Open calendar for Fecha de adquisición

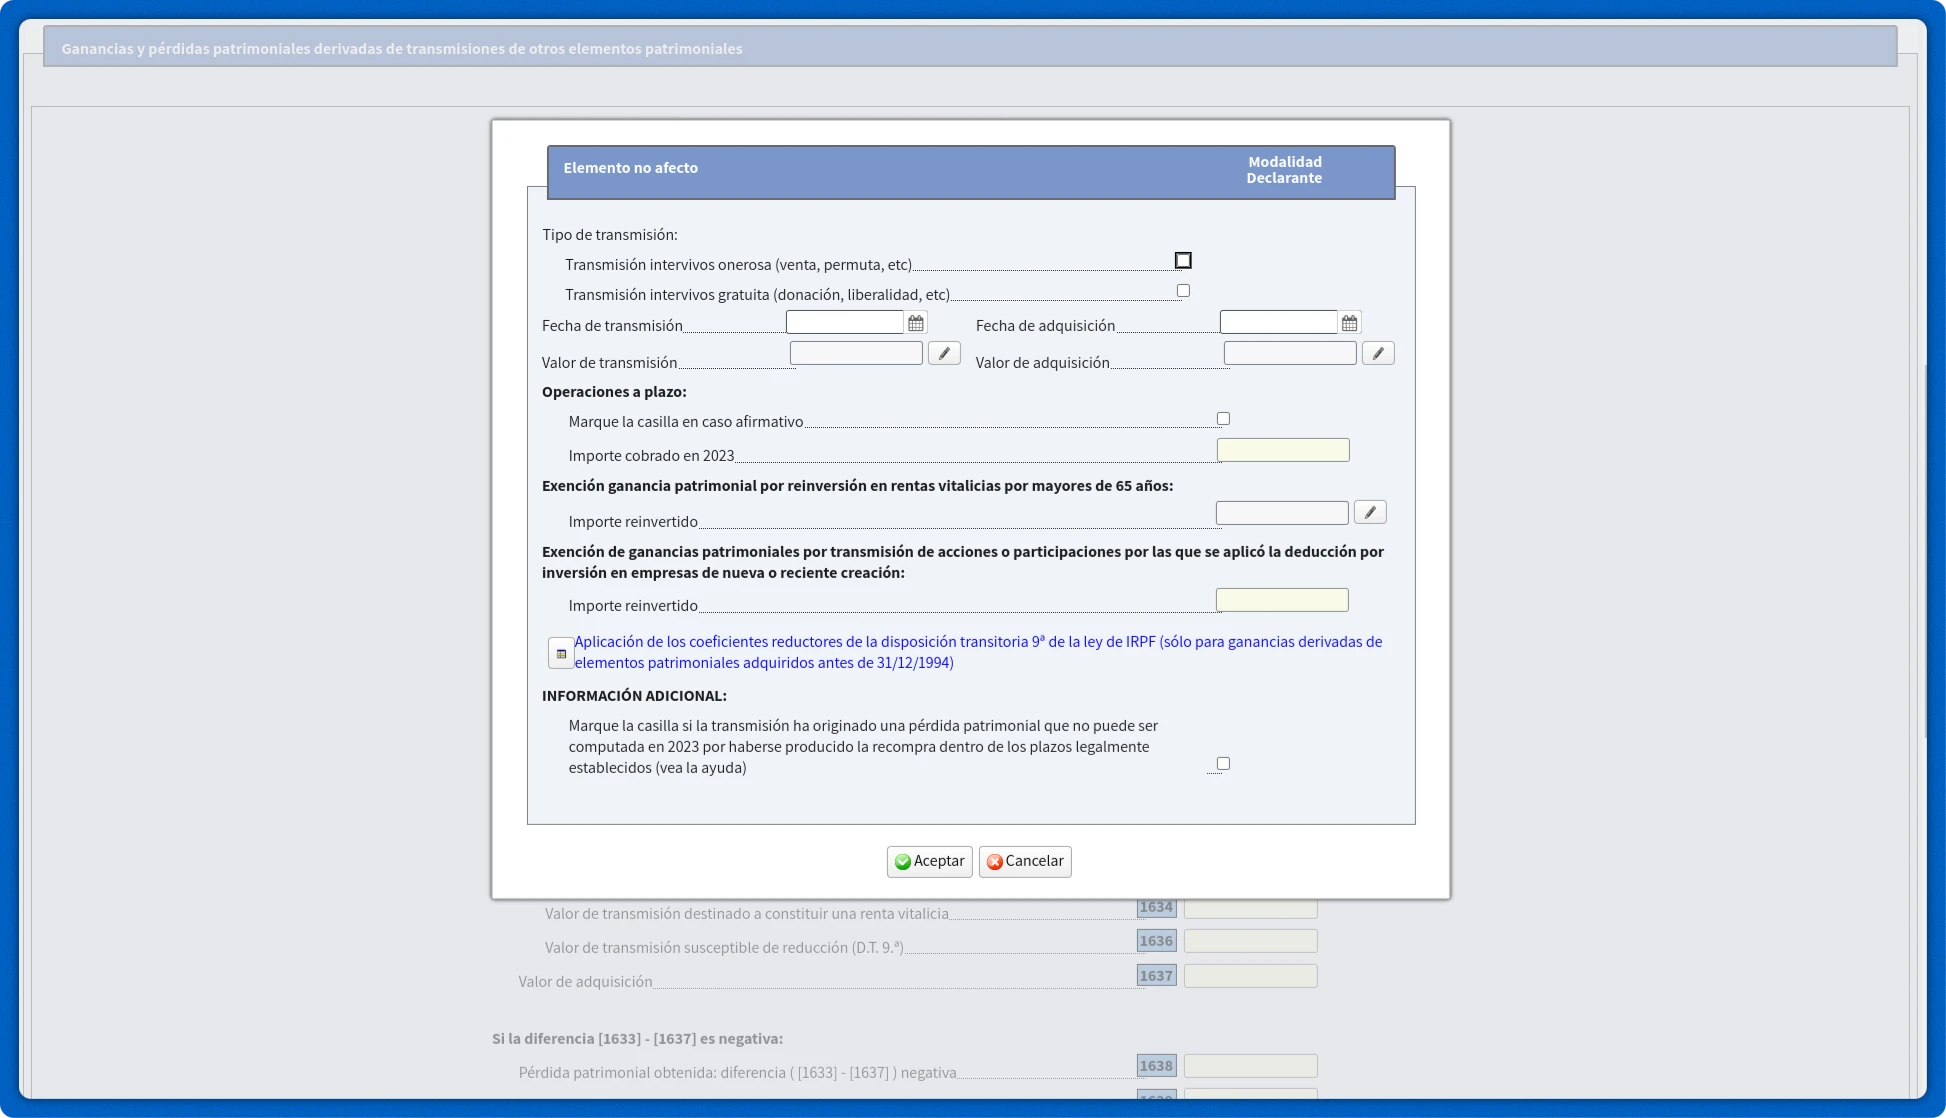coord(1350,323)
